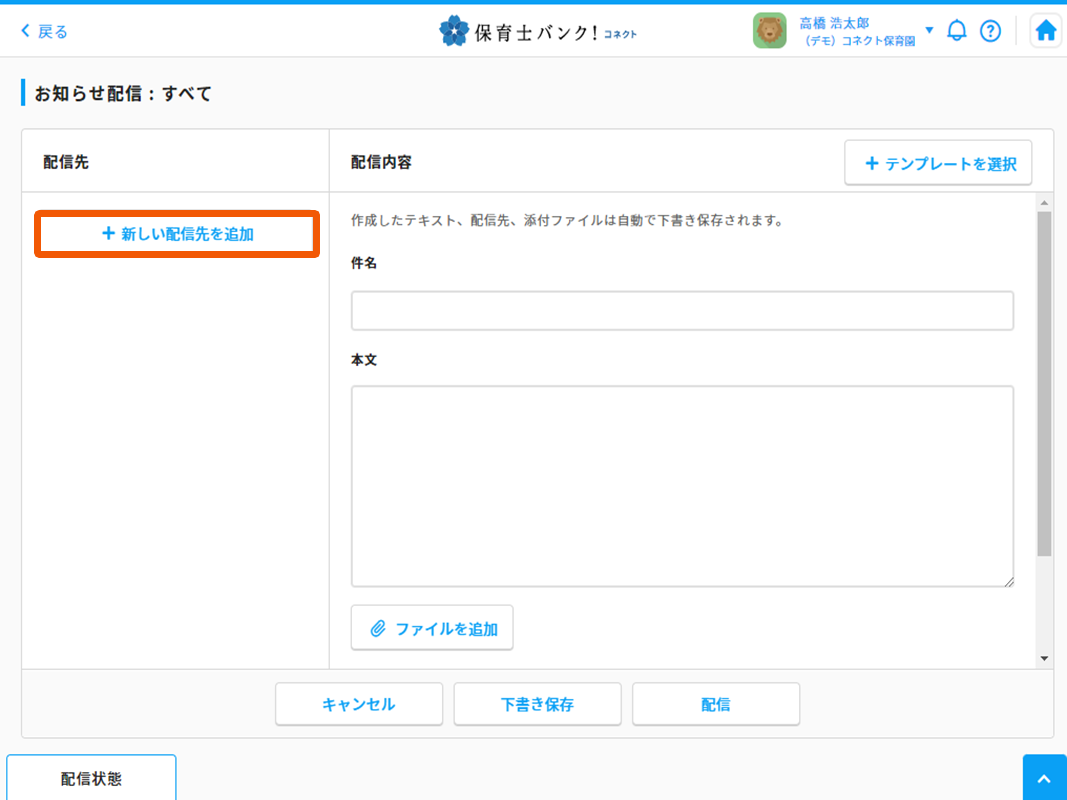The width and height of the screenshot is (1067, 800).
Task: Click the content scrollbar down arrow
Action: 1044,659
